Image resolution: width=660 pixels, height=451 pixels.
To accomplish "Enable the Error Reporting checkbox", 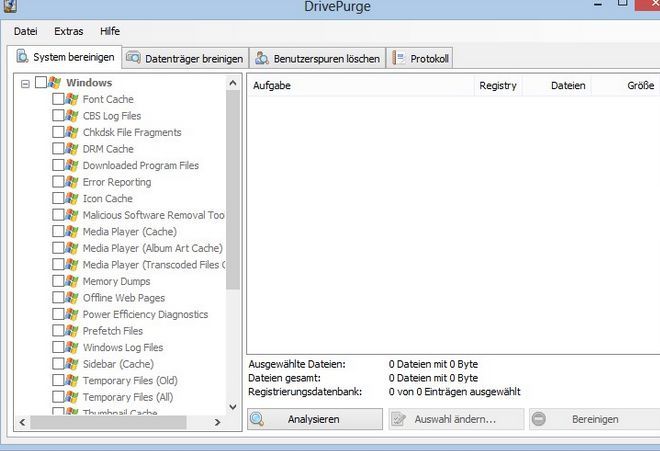I will tap(58, 181).
